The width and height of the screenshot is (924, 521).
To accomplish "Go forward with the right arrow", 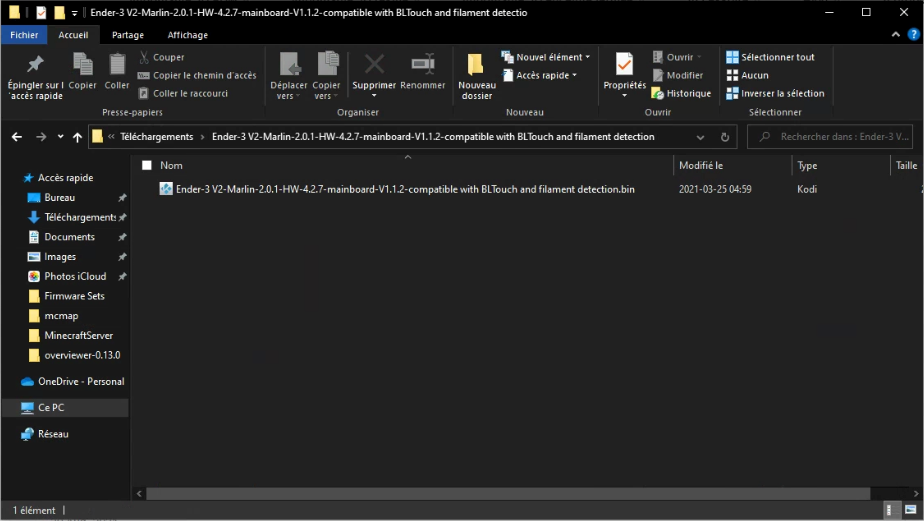I will pyautogui.click(x=41, y=137).
